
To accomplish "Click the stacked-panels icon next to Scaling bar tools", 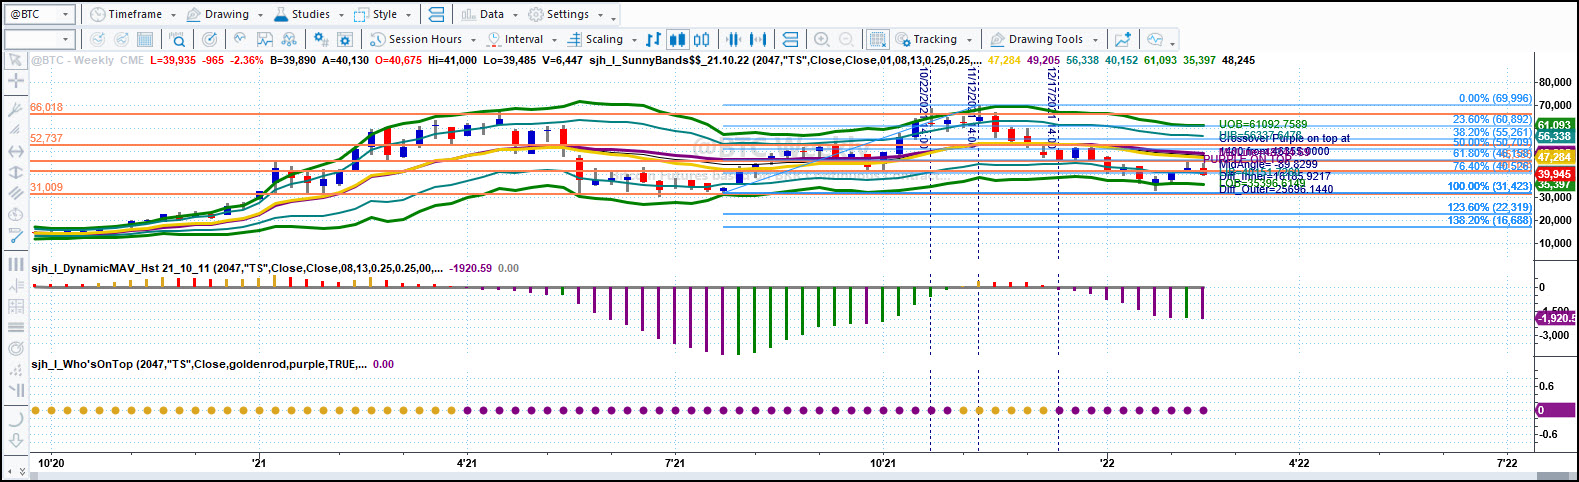I will (x=790, y=39).
